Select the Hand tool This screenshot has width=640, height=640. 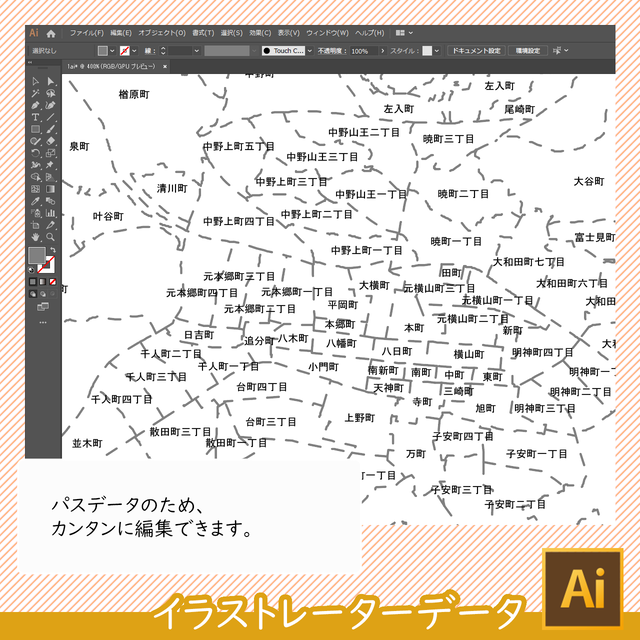click(x=36, y=237)
